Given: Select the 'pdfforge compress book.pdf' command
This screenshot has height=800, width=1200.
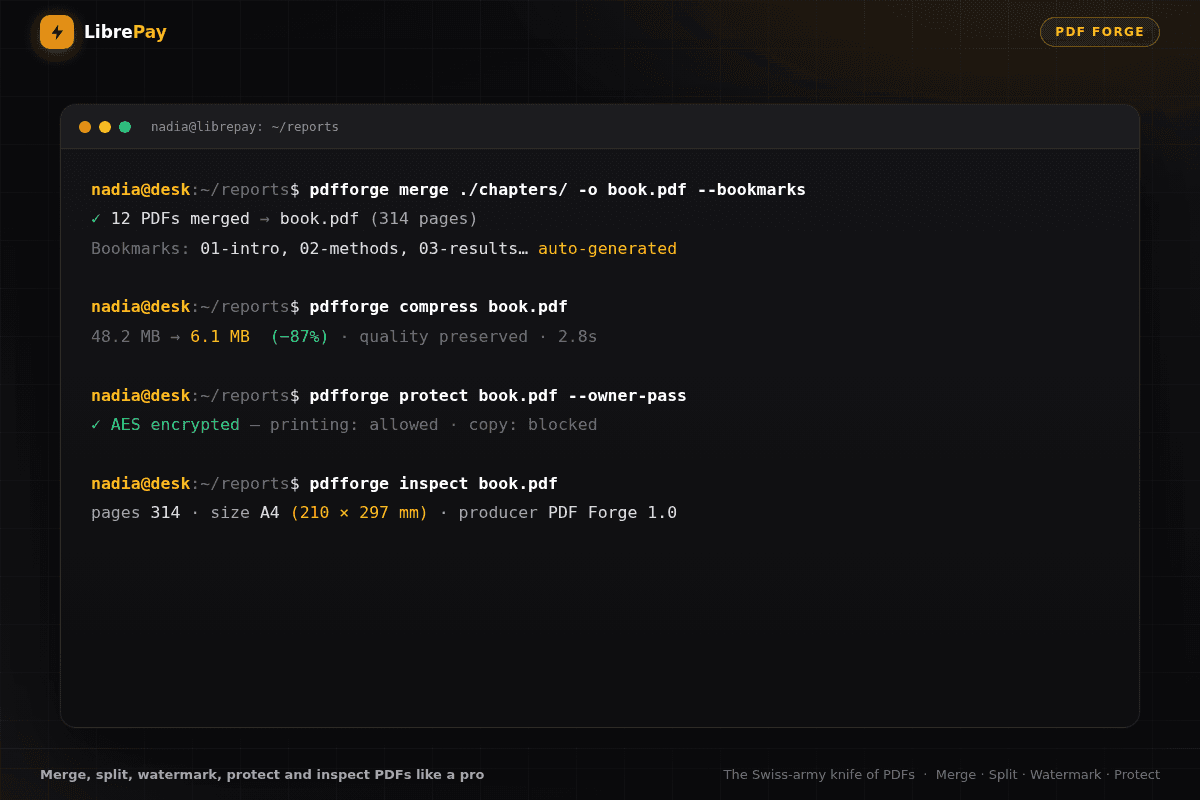Looking at the screenshot, I should tap(438, 306).
